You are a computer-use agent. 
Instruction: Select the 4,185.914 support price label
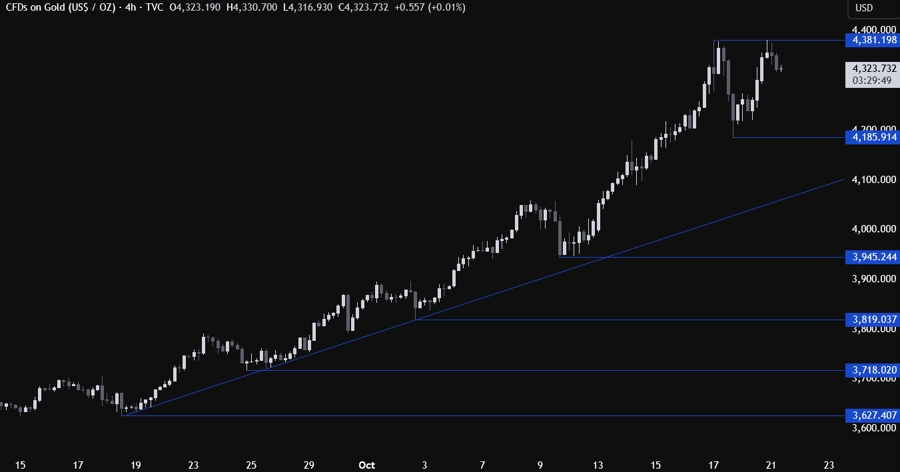(x=872, y=137)
